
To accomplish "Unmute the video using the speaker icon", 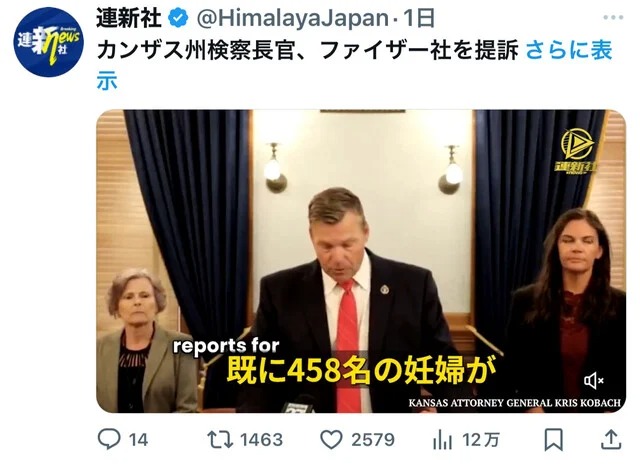I will (x=593, y=381).
